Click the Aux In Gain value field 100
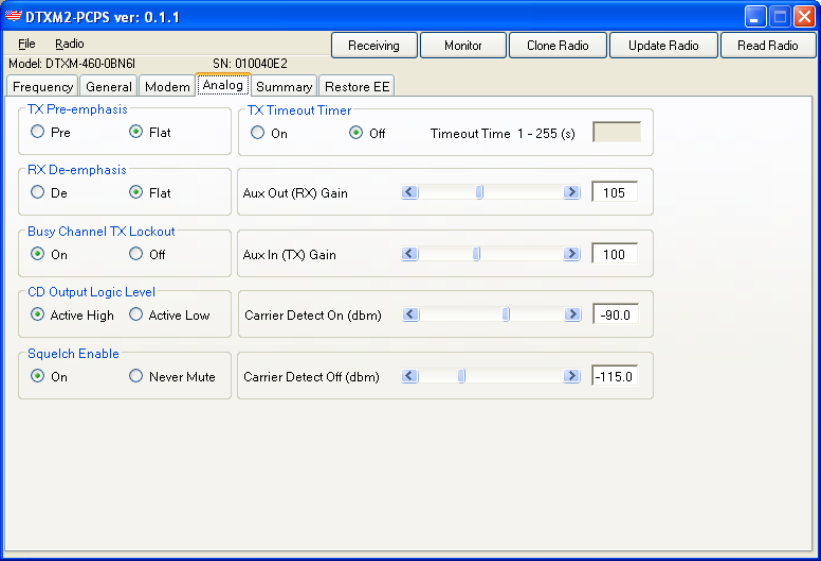This screenshot has height=561, width=821. click(x=614, y=254)
